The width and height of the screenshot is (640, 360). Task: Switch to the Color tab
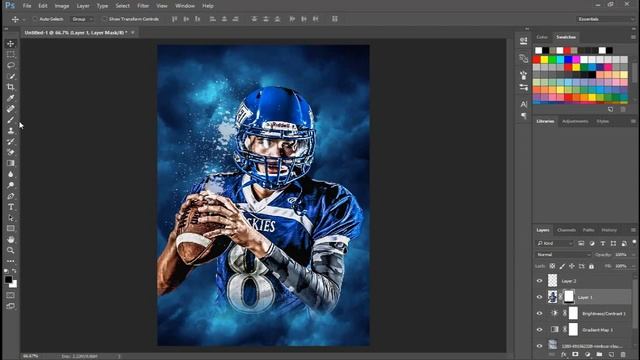click(x=542, y=37)
